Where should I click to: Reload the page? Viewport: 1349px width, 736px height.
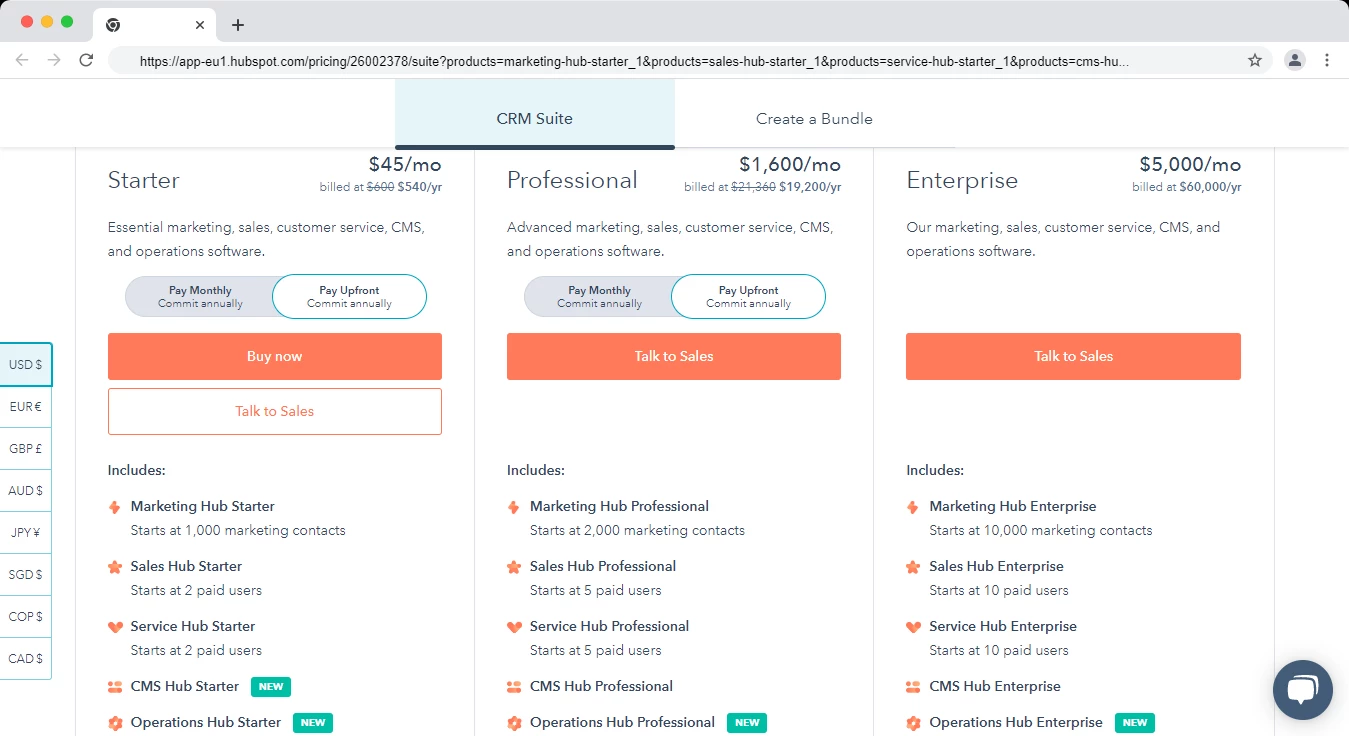click(x=86, y=60)
